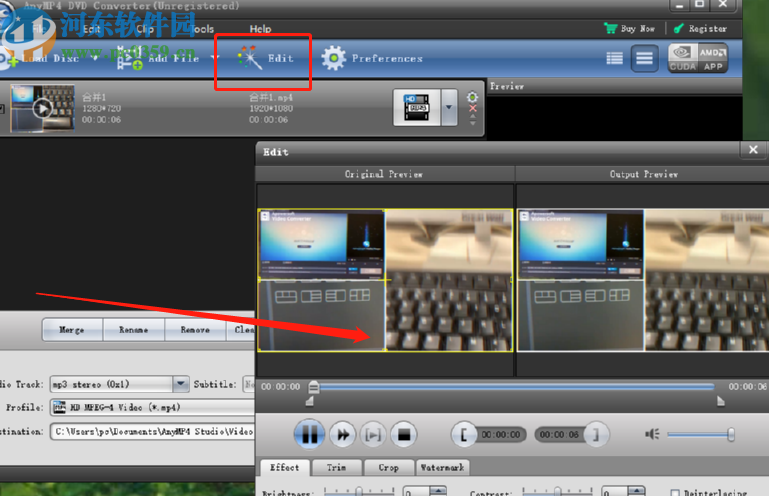Image resolution: width=769 pixels, height=496 pixels.
Task: Click the fast forward button
Action: click(342, 435)
